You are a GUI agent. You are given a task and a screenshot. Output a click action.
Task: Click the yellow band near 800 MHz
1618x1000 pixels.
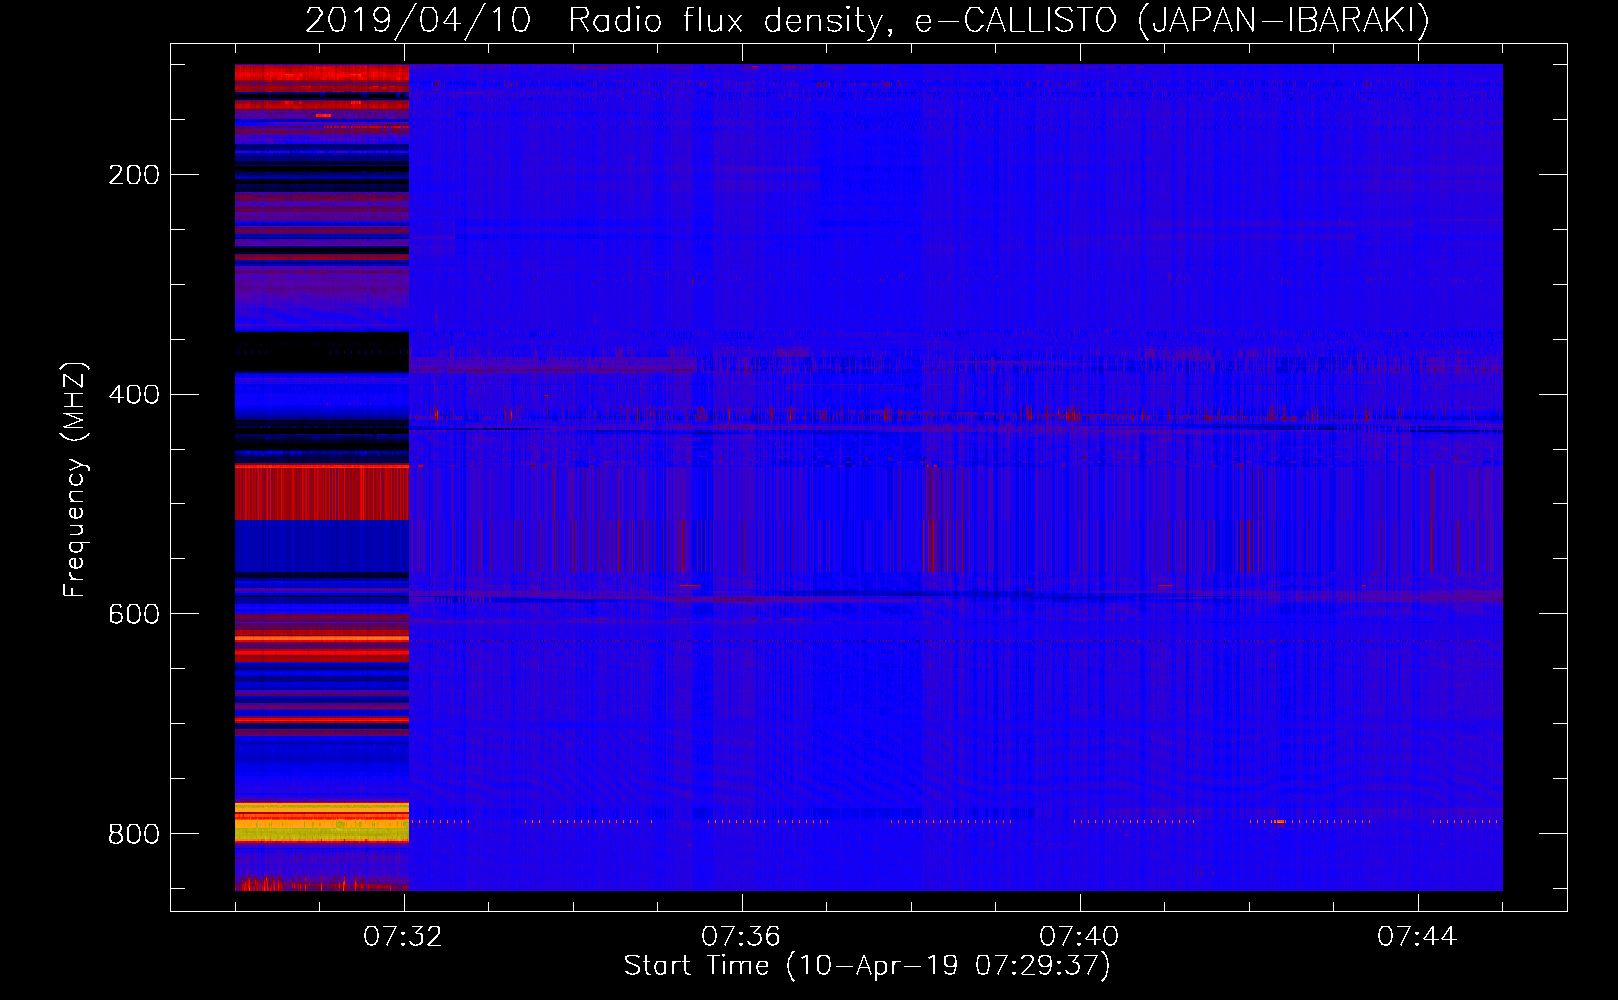322,823
